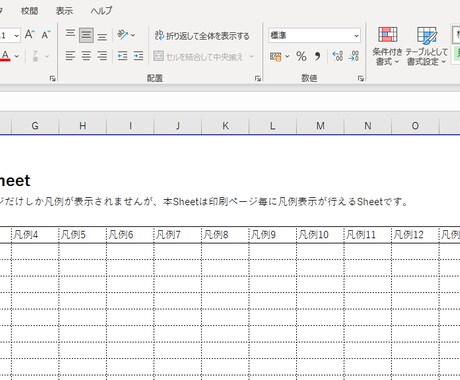This screenshot has height=380, width=460.
Task: Click the 凡例4 cell
Action: [35, 235]
